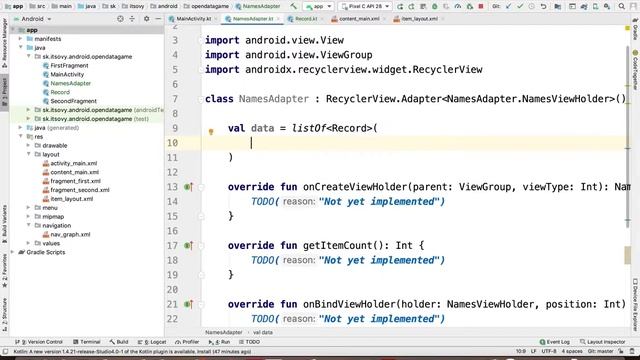Select fragment_first.xml in project tree

[76, 181]
